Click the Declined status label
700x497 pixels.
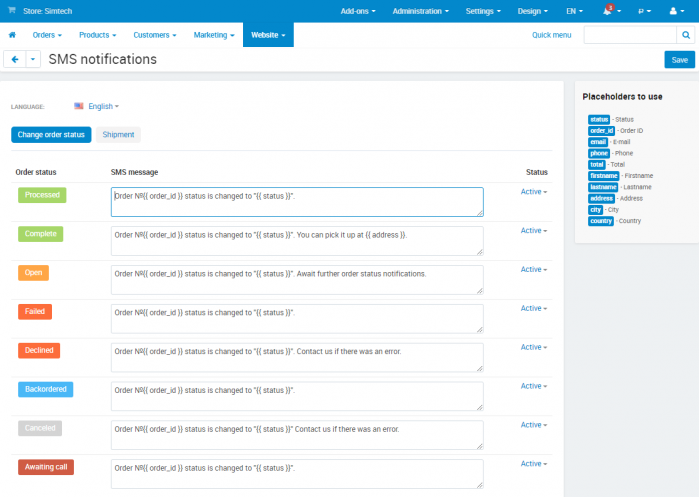click(x=39, y=350)
